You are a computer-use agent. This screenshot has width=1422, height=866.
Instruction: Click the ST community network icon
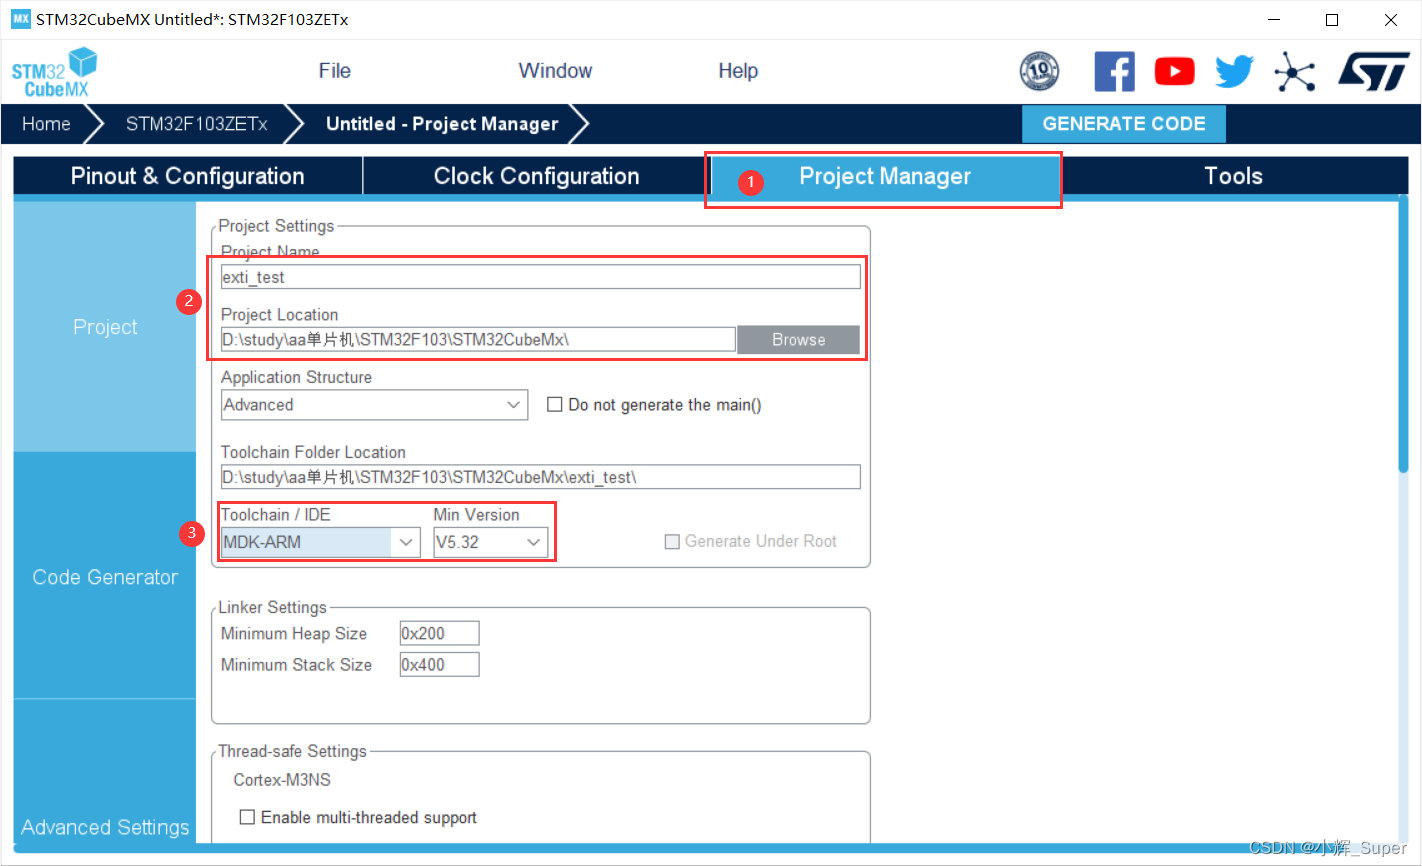1295,72
